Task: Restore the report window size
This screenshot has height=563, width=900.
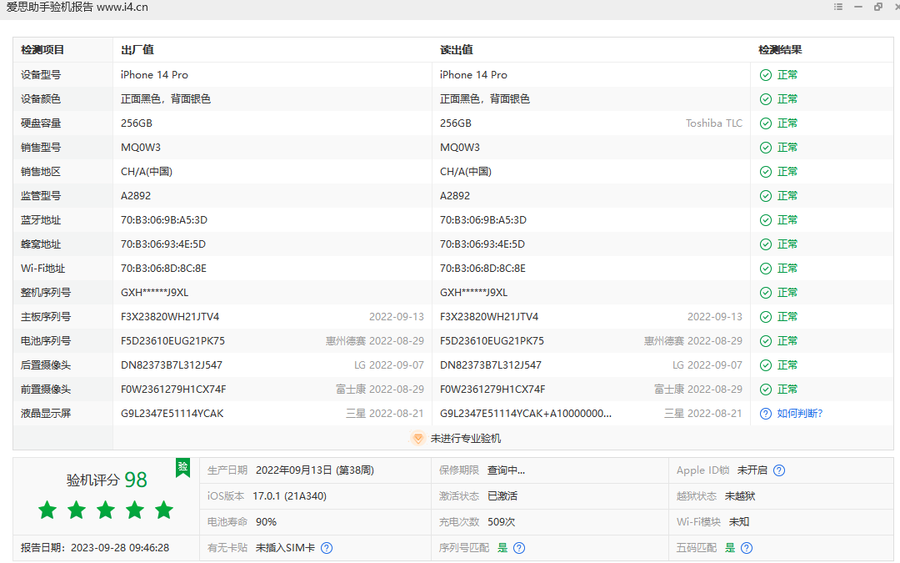Action: [x=878, y=7]
